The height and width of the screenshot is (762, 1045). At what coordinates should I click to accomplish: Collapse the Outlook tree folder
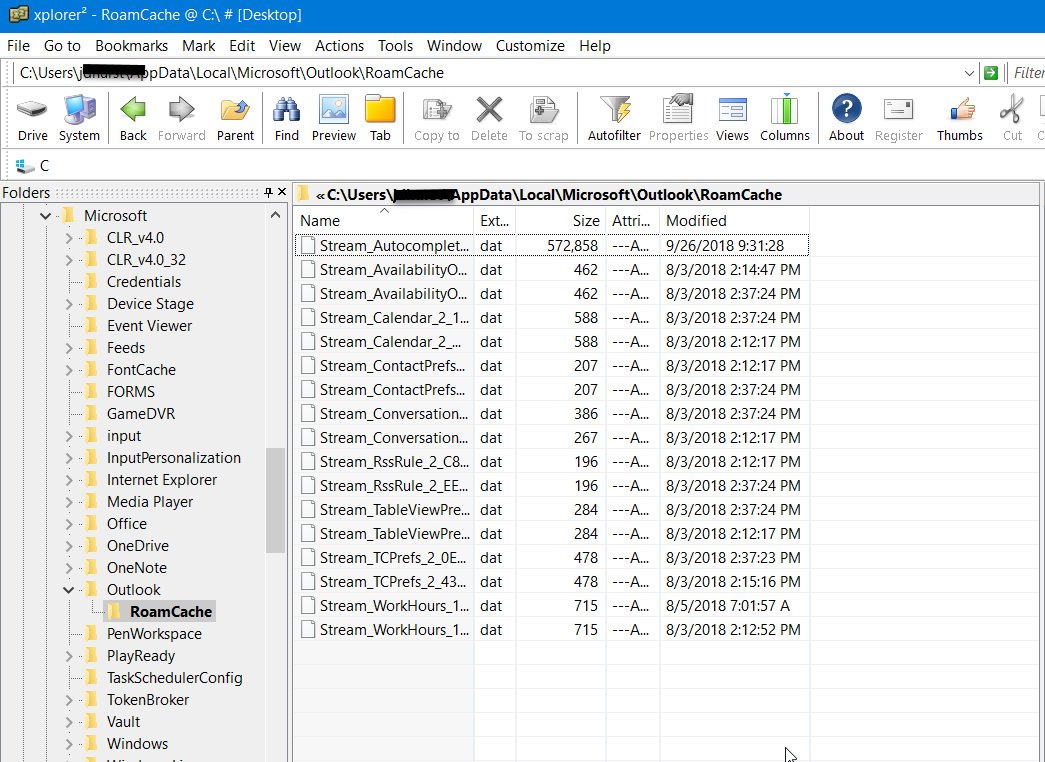click(x=68, y=590)
